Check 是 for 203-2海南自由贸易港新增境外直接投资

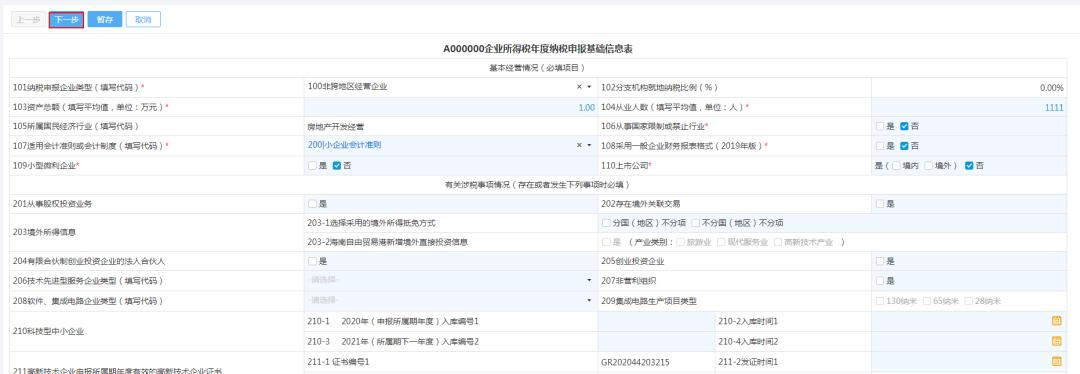pyautogui.click(x=606, y=242)
